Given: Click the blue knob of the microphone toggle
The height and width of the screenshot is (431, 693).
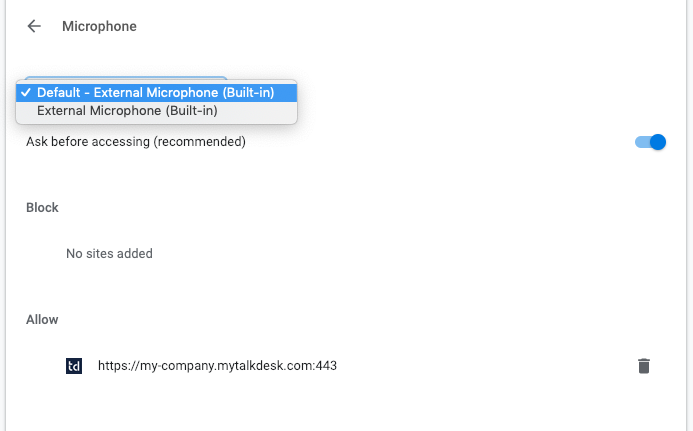Looking at the screenshot, I should (657, 142).
